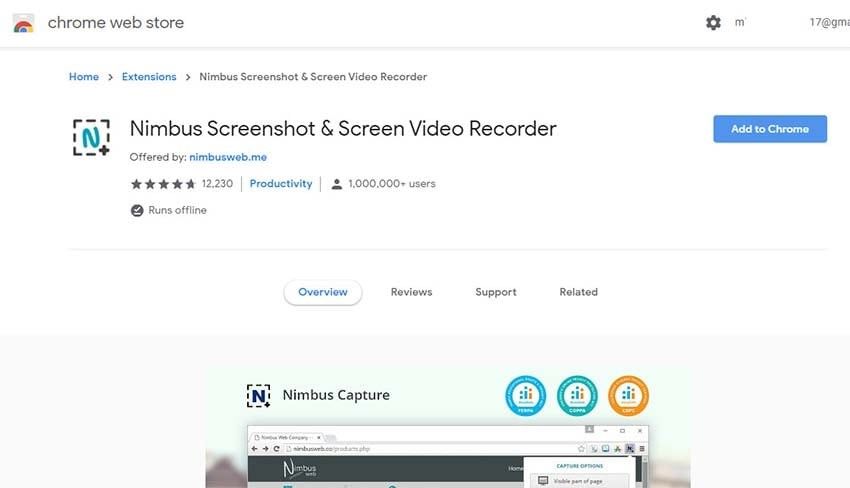This screenshot has width=850, height=488.
Task: Click the COPPA teal badge
Action: [x=577, y=395]
